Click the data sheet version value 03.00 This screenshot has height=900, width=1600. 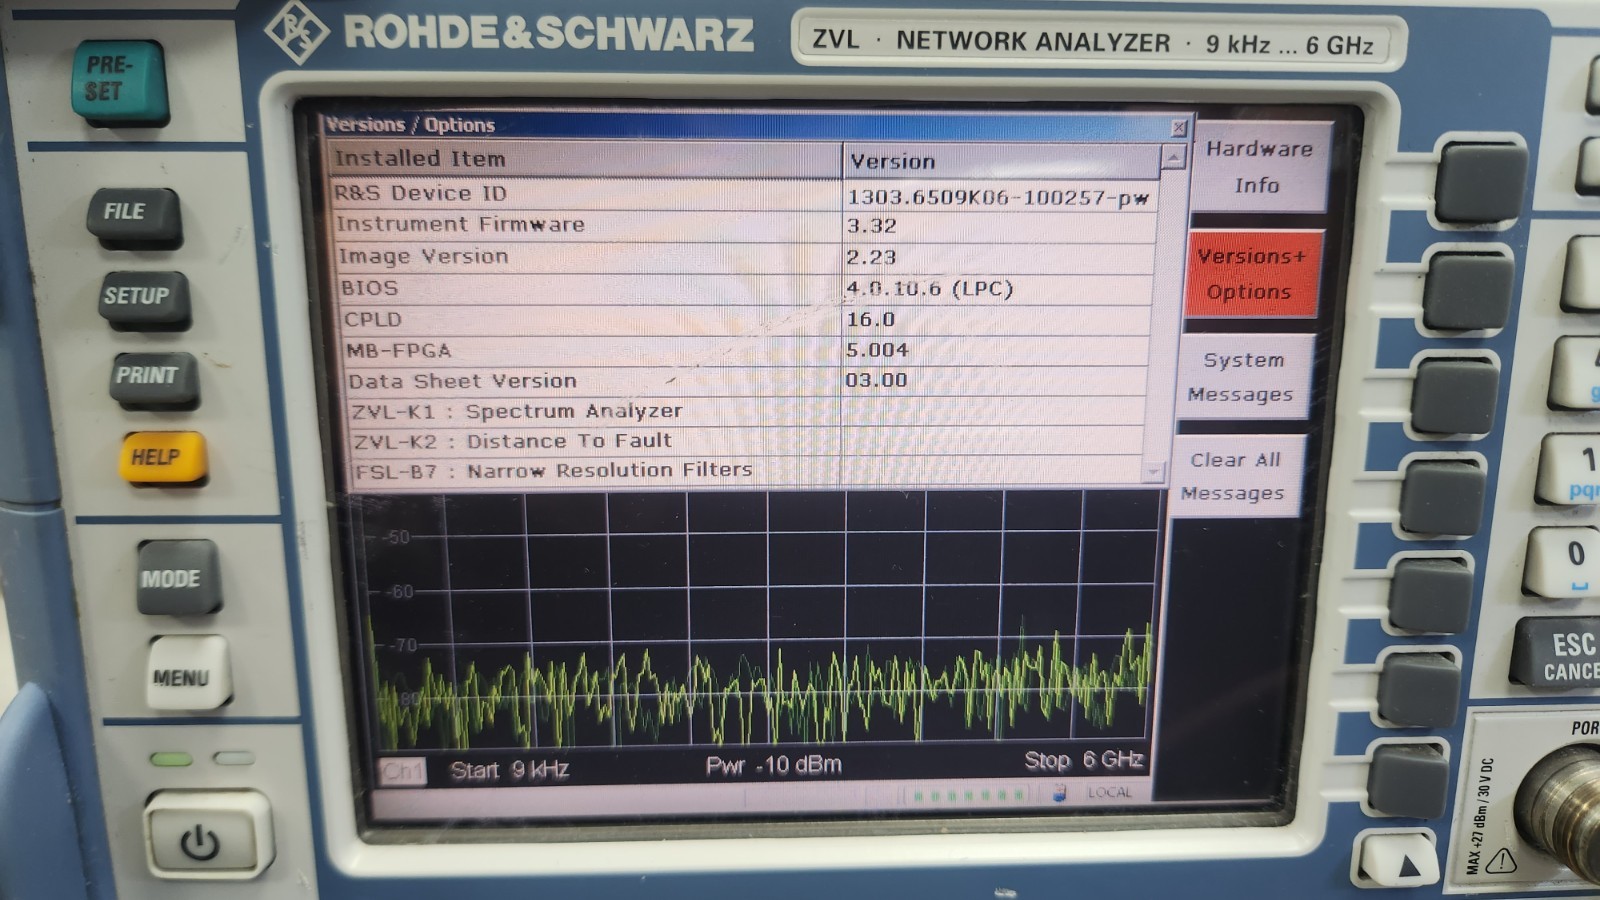876,380
